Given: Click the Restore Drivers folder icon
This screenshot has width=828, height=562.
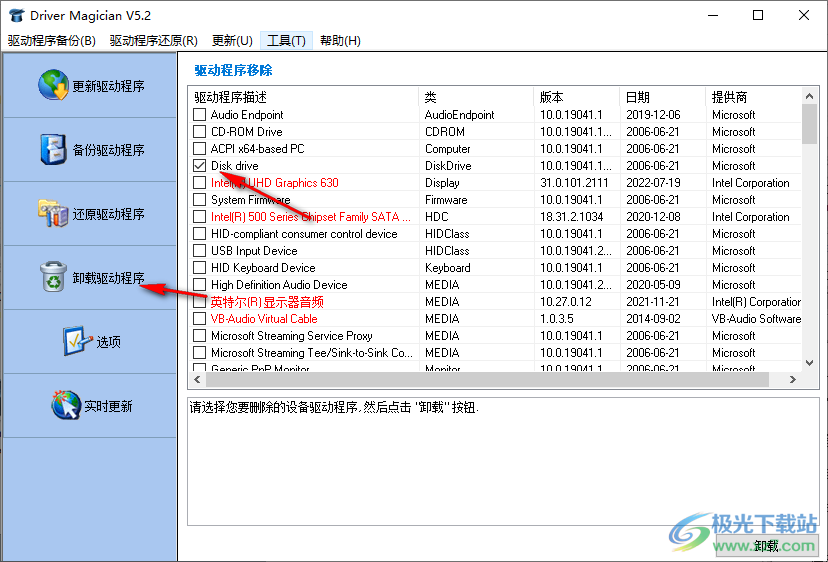Looking at the screenshot, I should [x=53, y=213].
